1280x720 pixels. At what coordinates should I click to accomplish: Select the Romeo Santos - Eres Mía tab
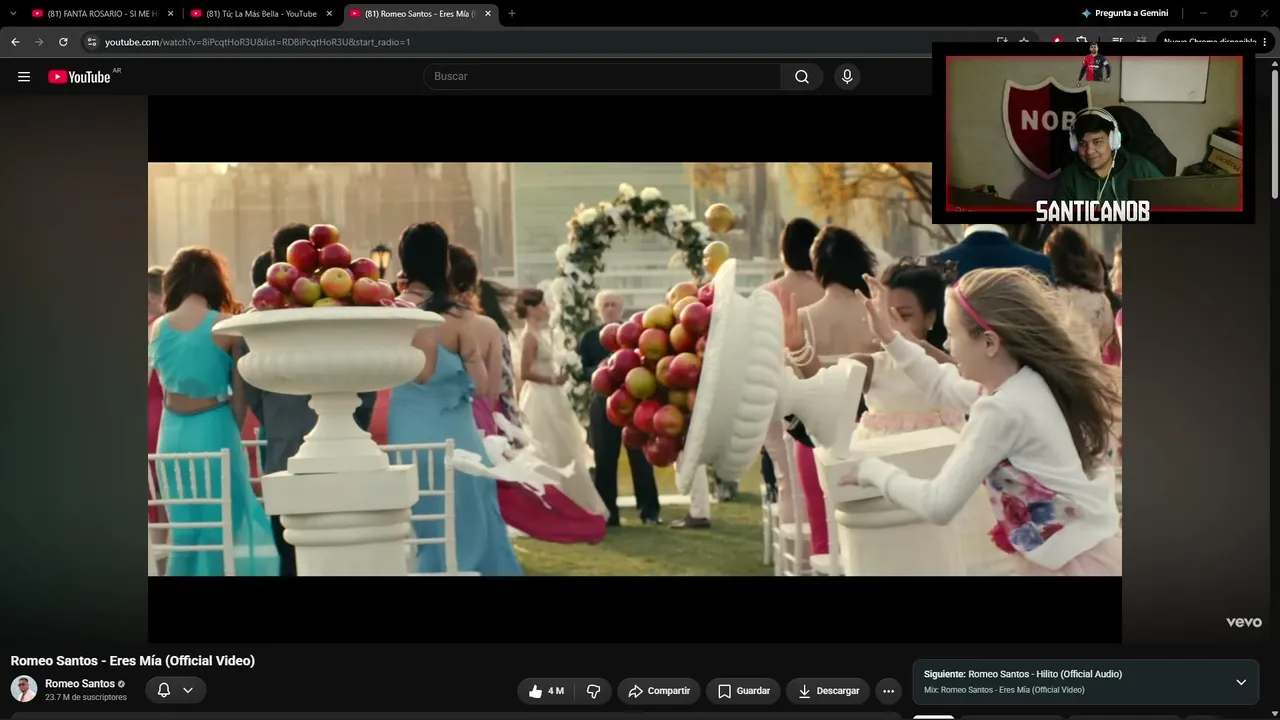420,13
